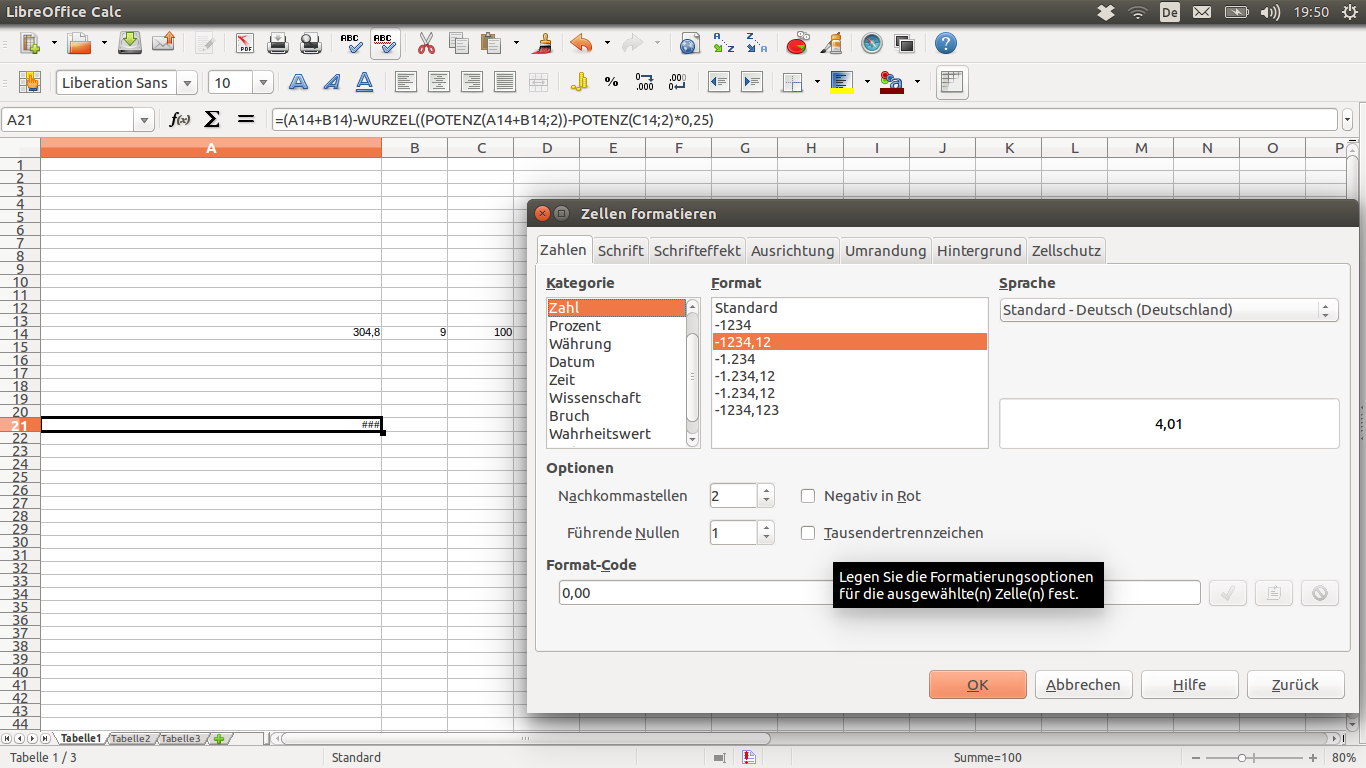The image size is (1366, 768).
Task: Open the Undo history dropdown arrow
Action: click(x=607, y=44)
